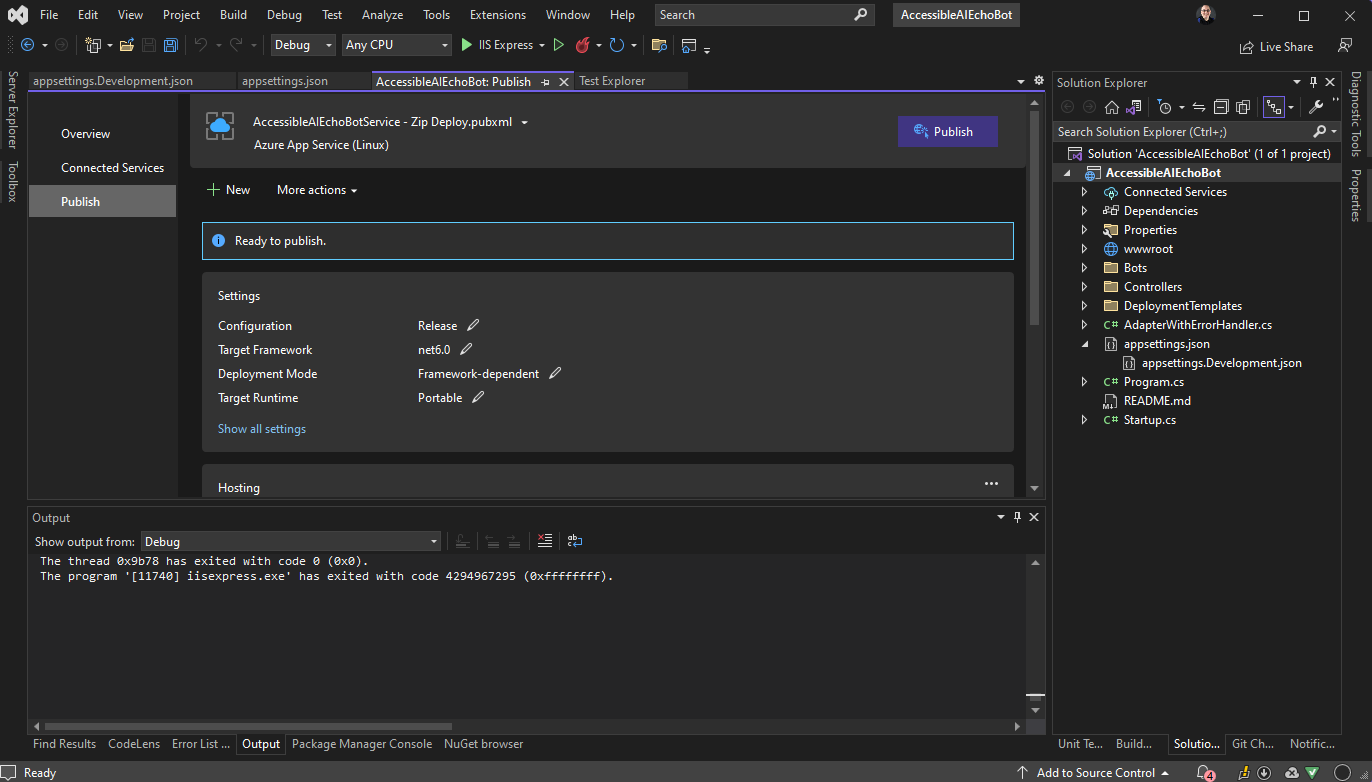Screen dimensions: 1372x782
Task: Open the More actions dropdown
Action: [x=316, y=190]
